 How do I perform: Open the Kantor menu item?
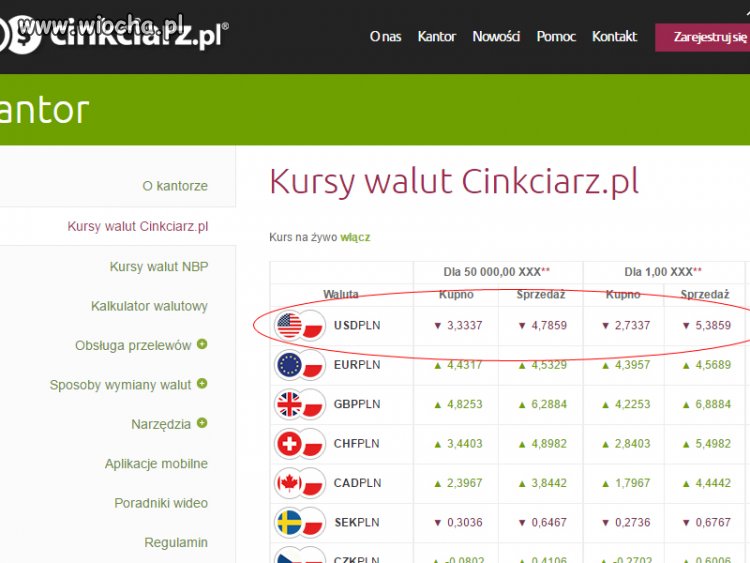click(x=437, y=36)
